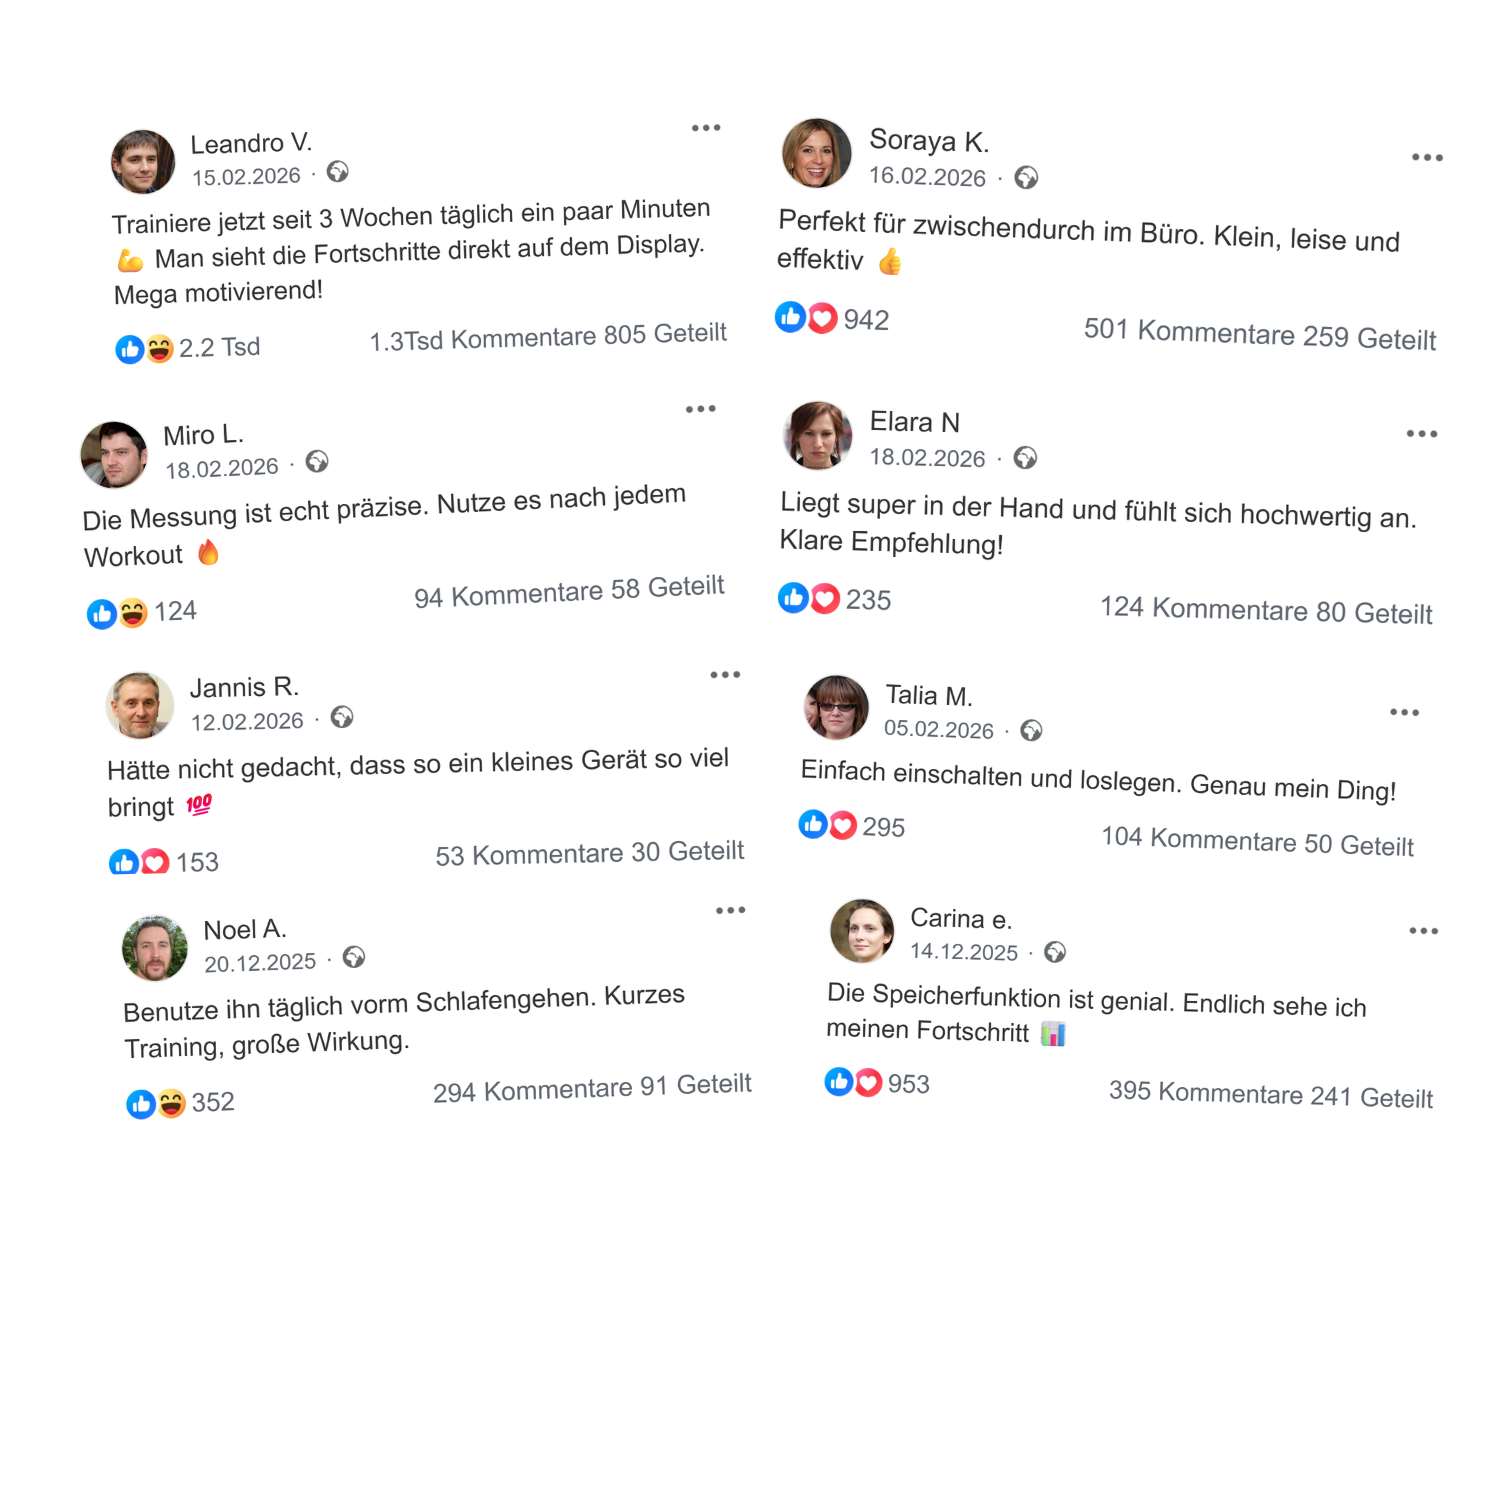Click the 18.02.2026 timestamp on Elara N's post
1500x1500 pixels.
pyautogui.click(x=927, y=458)
